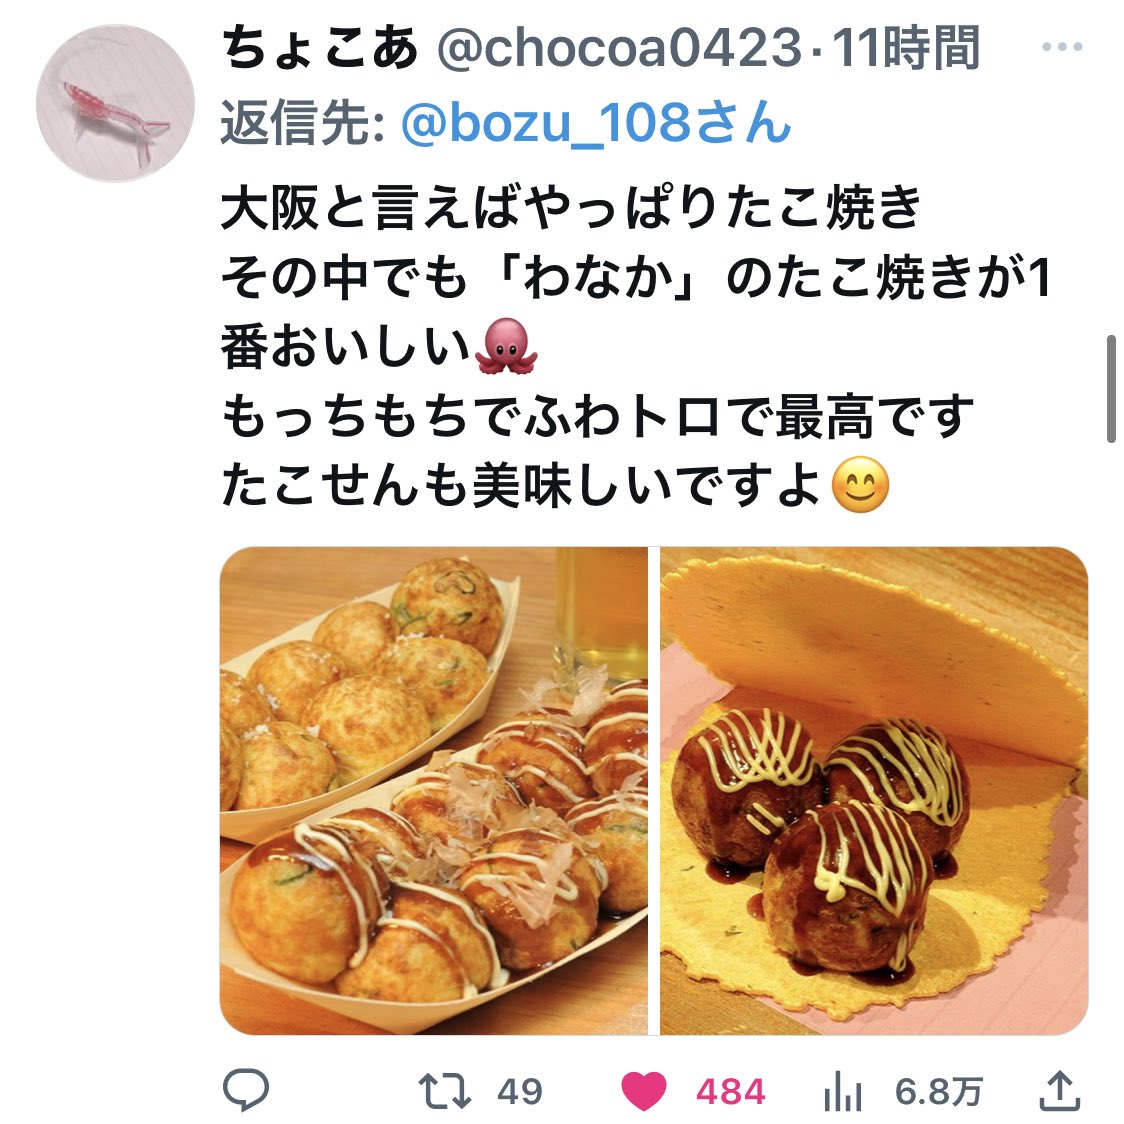Viewport: 1124px width, 1124px height.
Task: Open tweet analytics bar chart icon
Action: (842, 1092)
